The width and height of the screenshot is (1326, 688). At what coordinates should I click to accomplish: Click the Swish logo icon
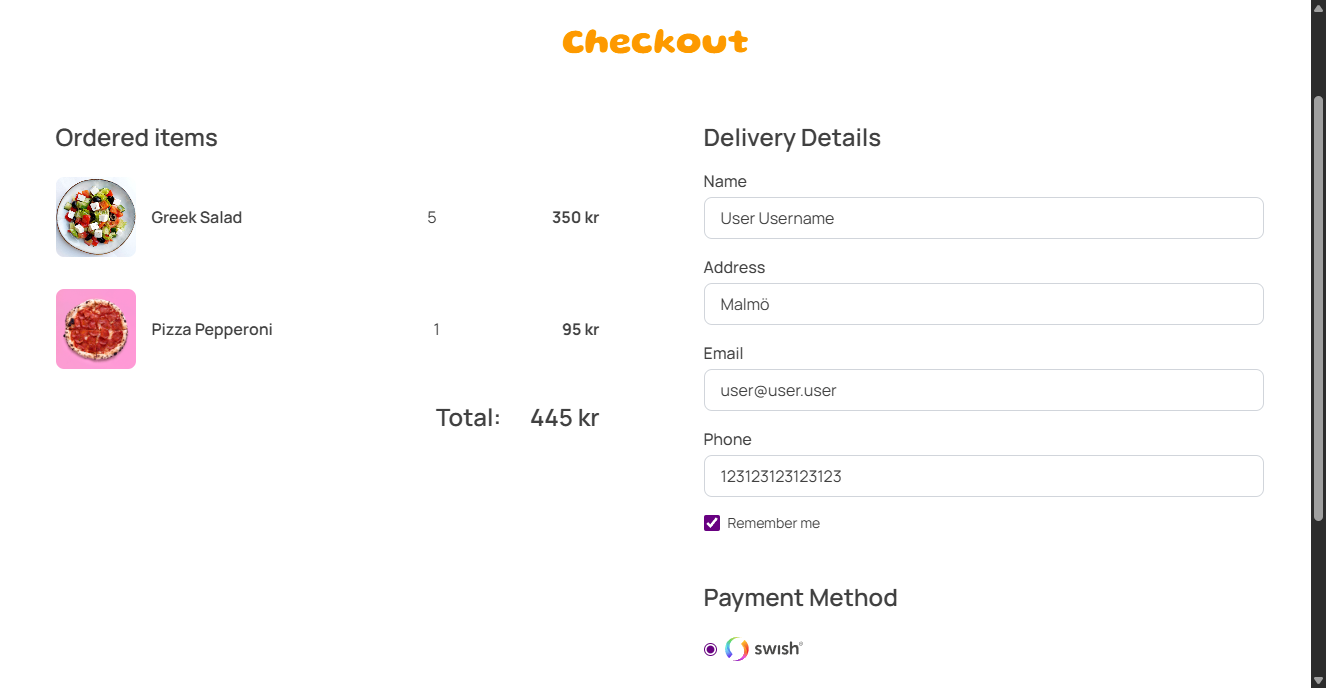click(x=737, y=649)
